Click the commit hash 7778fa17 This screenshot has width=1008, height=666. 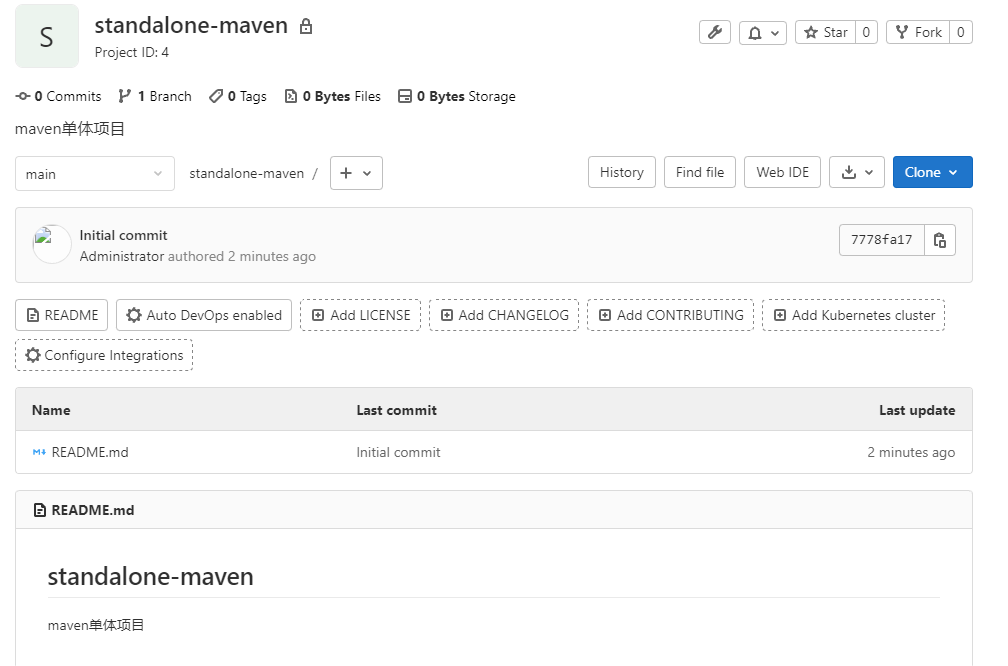[x=881, y=240]
